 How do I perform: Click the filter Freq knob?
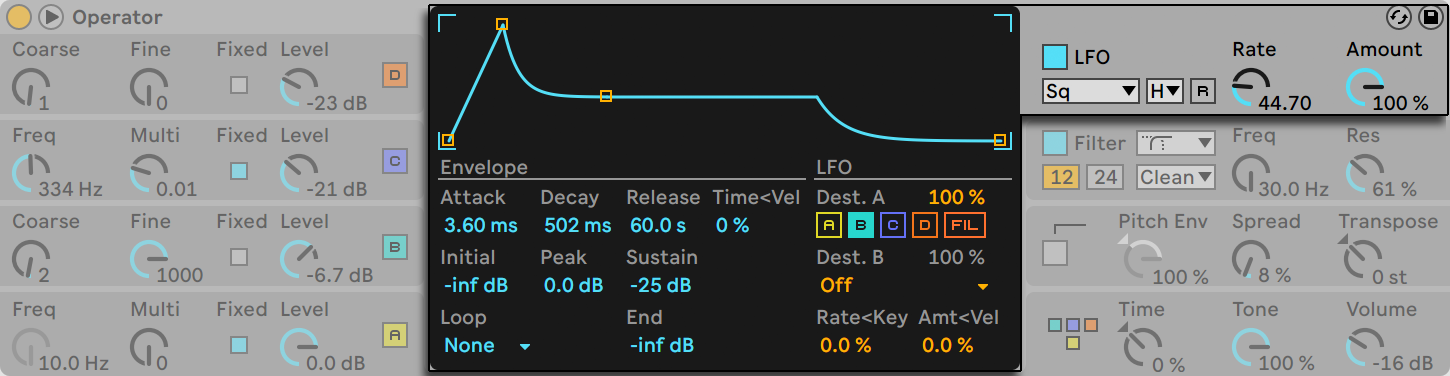pyautogui.click(x=1250, y=174)
